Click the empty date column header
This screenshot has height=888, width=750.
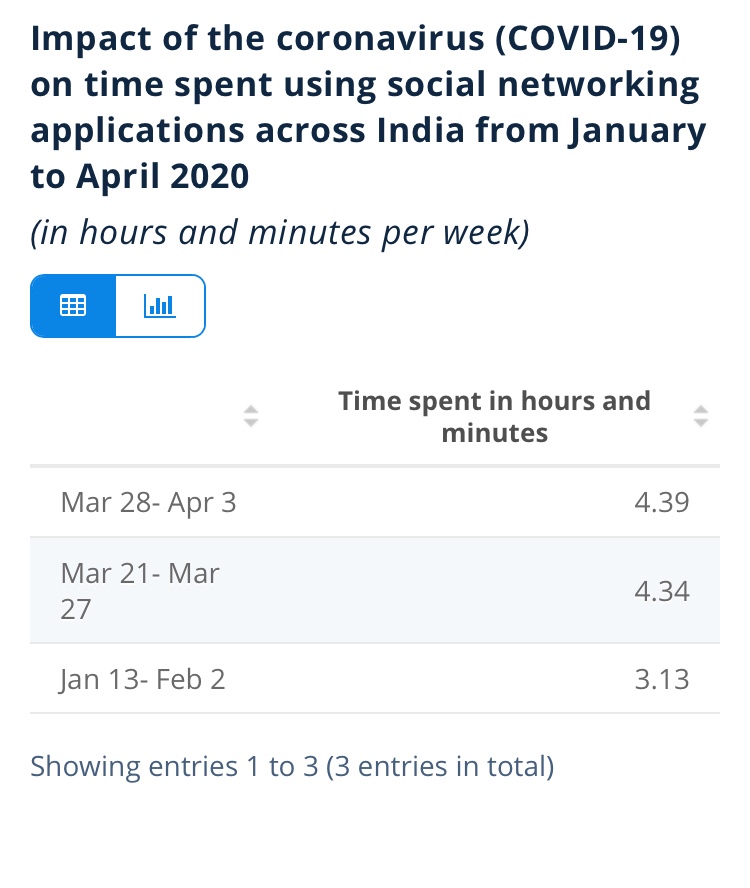click(x=150, y=417)
